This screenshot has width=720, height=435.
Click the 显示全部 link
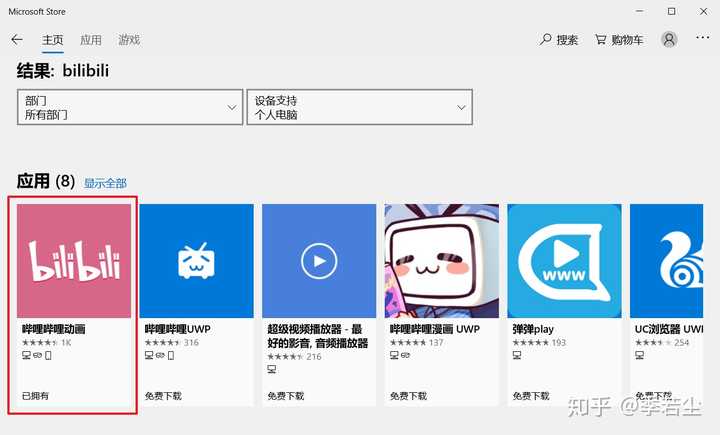click(x=105, y=183)
